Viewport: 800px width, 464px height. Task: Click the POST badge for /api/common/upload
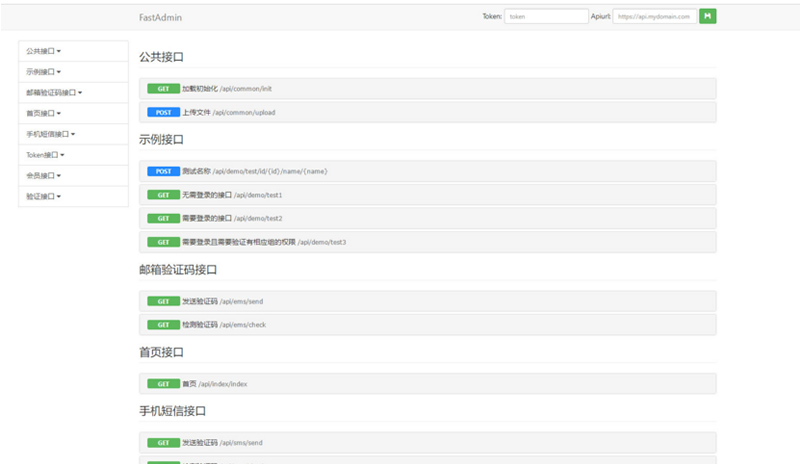click(x=163, y=112)
